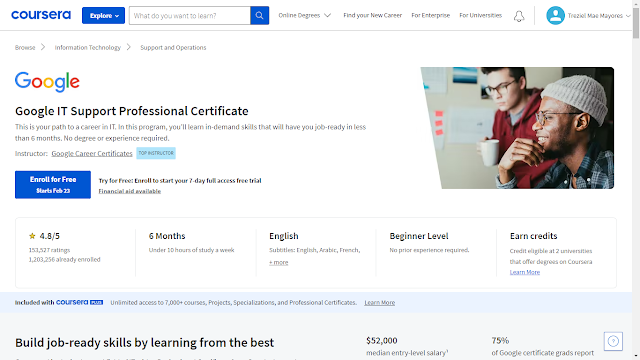
Task: Click the magnifying glass search button
Action: [260, 16]
